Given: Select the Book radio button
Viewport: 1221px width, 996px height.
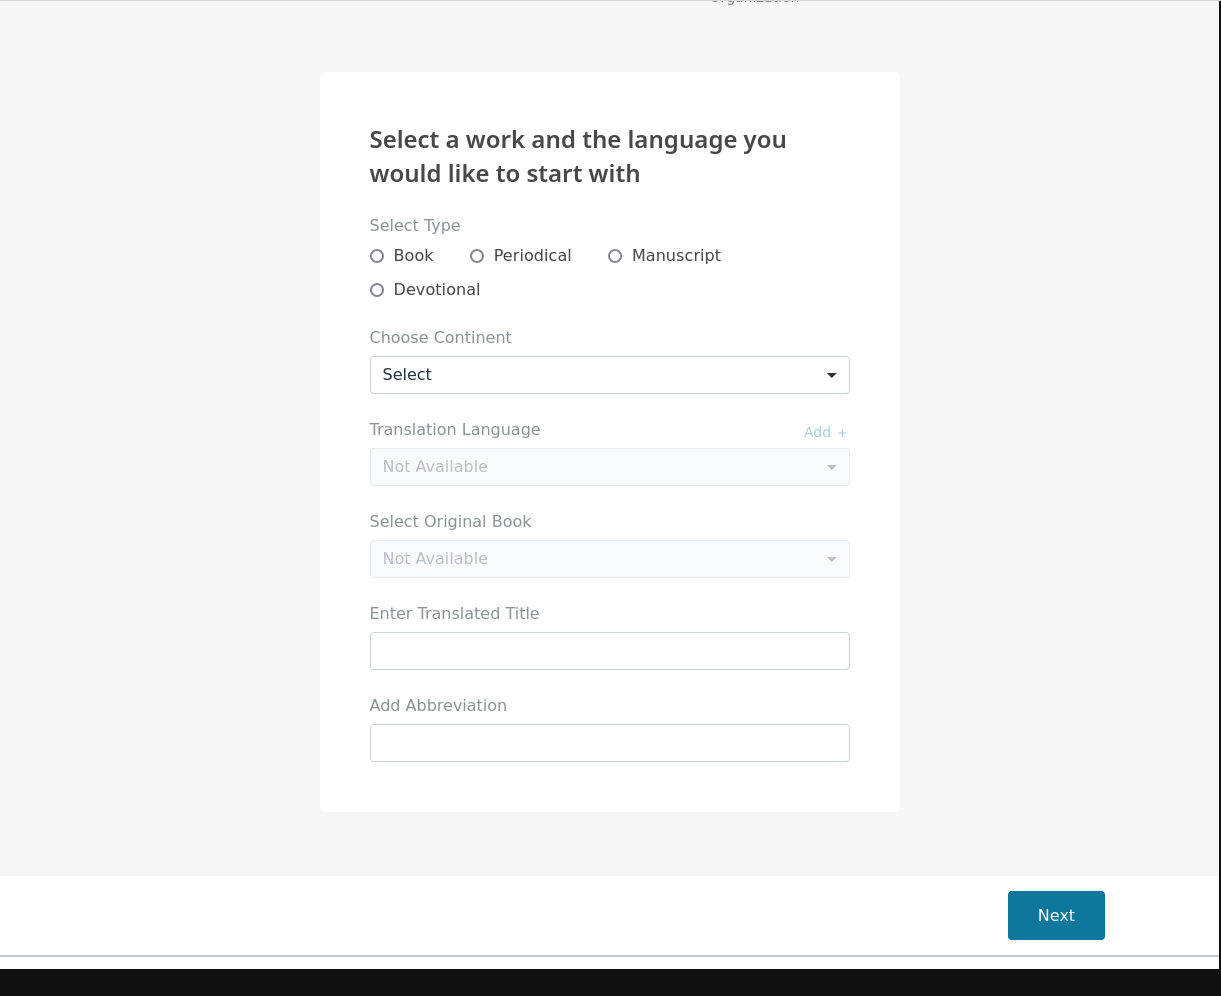Looking at the screenshot, I should pos(377,256).
